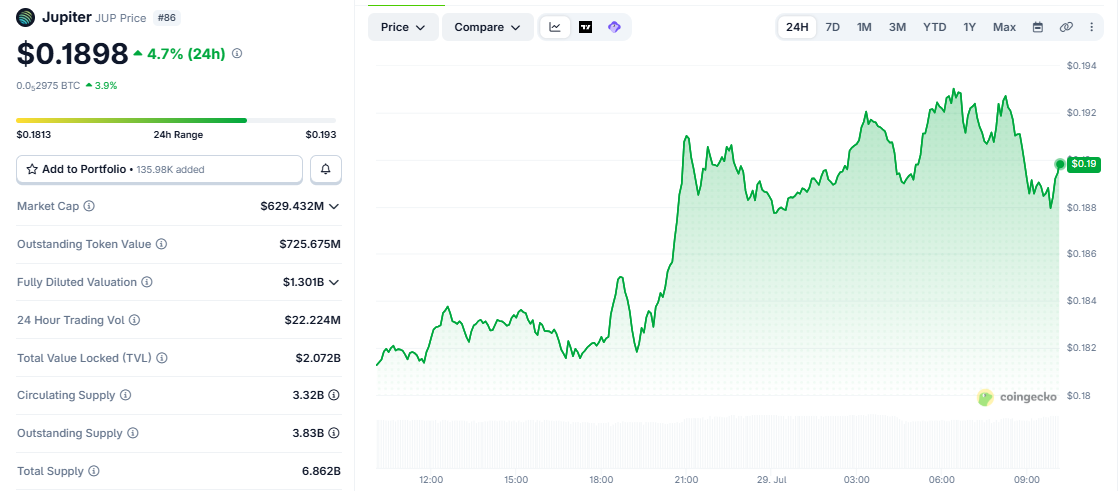This screenshot has height=491, width=1119.
Task: Click info icon beside the 3.32B value
Action: click(334, 395)
